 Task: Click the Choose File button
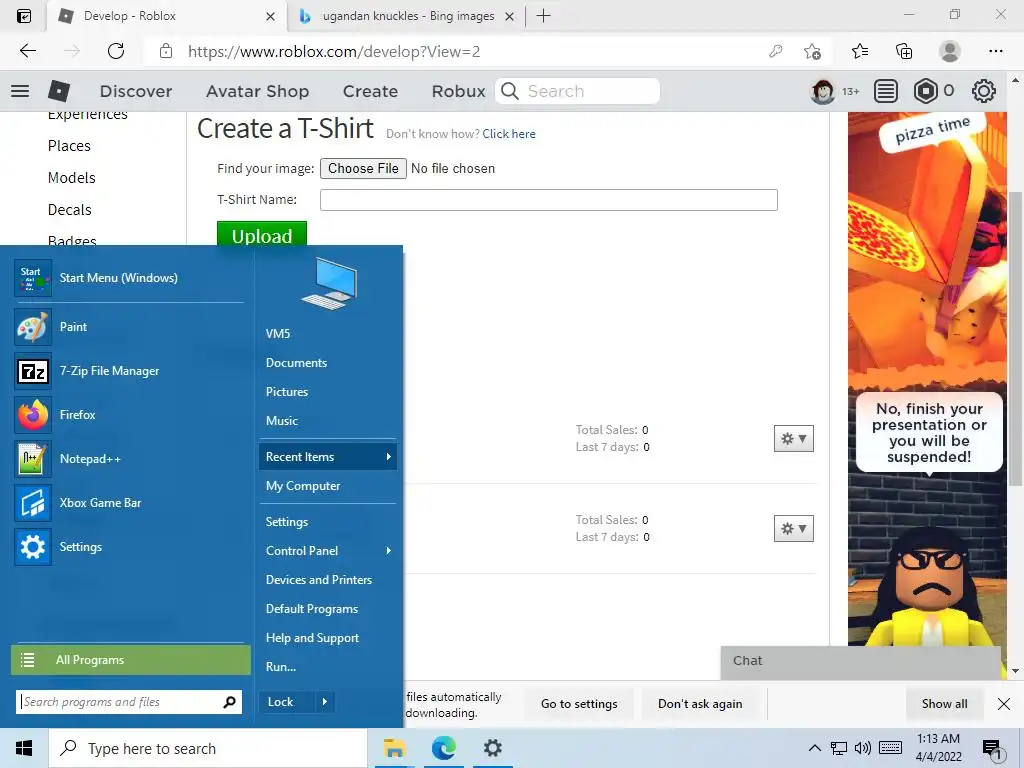(x=363, y=168)
